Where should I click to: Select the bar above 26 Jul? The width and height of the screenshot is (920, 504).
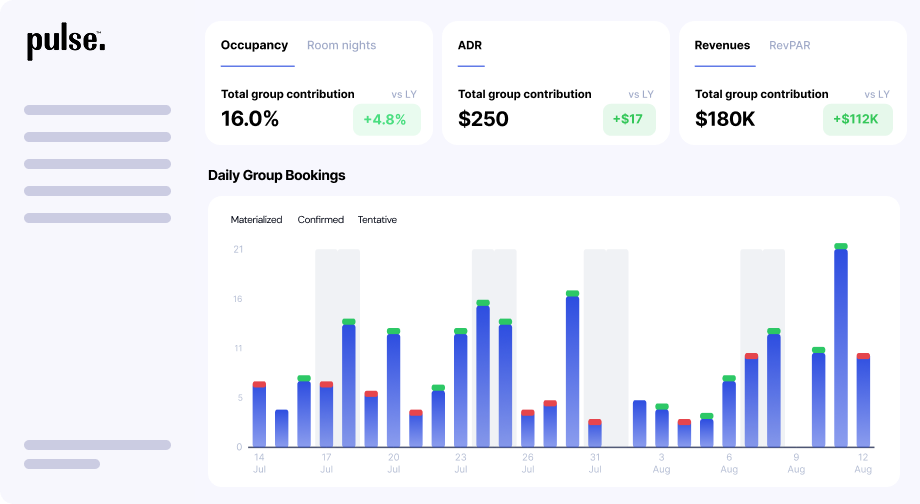pos(527,428)
